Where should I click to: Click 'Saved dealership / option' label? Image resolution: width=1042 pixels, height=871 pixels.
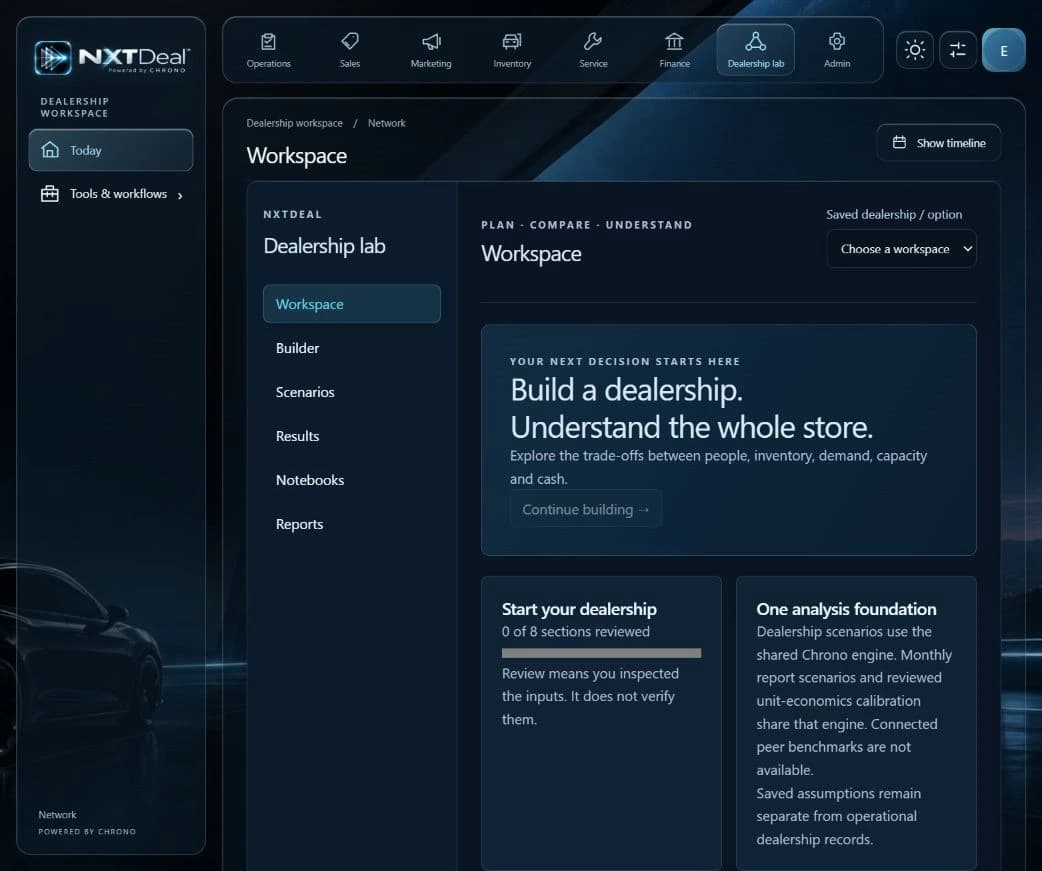pos(894,214)
